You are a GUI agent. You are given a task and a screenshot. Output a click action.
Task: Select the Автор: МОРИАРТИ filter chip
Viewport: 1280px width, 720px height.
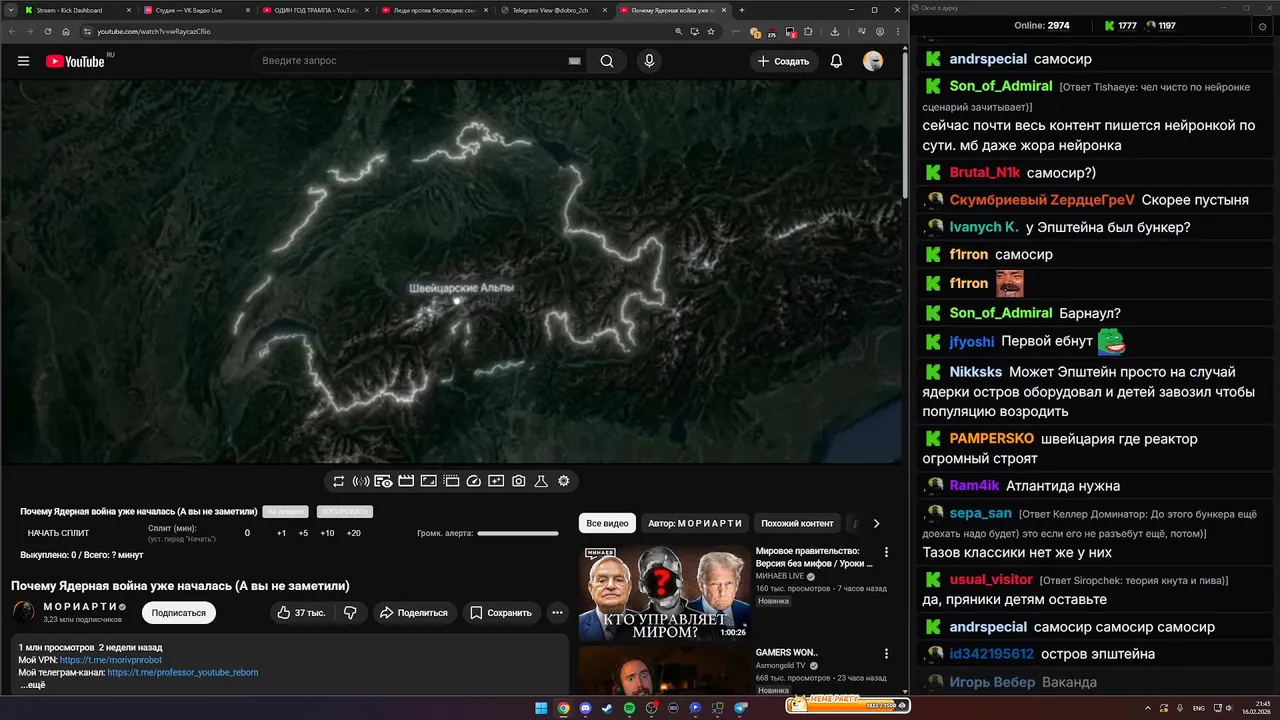pyautogui.click(x=695, y=523)
